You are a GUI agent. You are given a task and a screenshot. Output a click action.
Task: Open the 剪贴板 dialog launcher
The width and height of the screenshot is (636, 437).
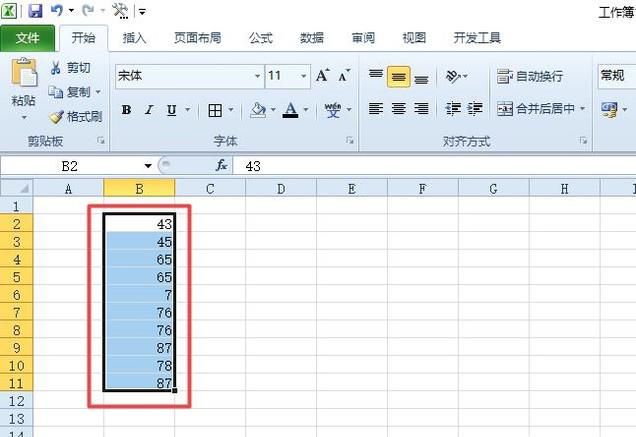pos(101,140)
